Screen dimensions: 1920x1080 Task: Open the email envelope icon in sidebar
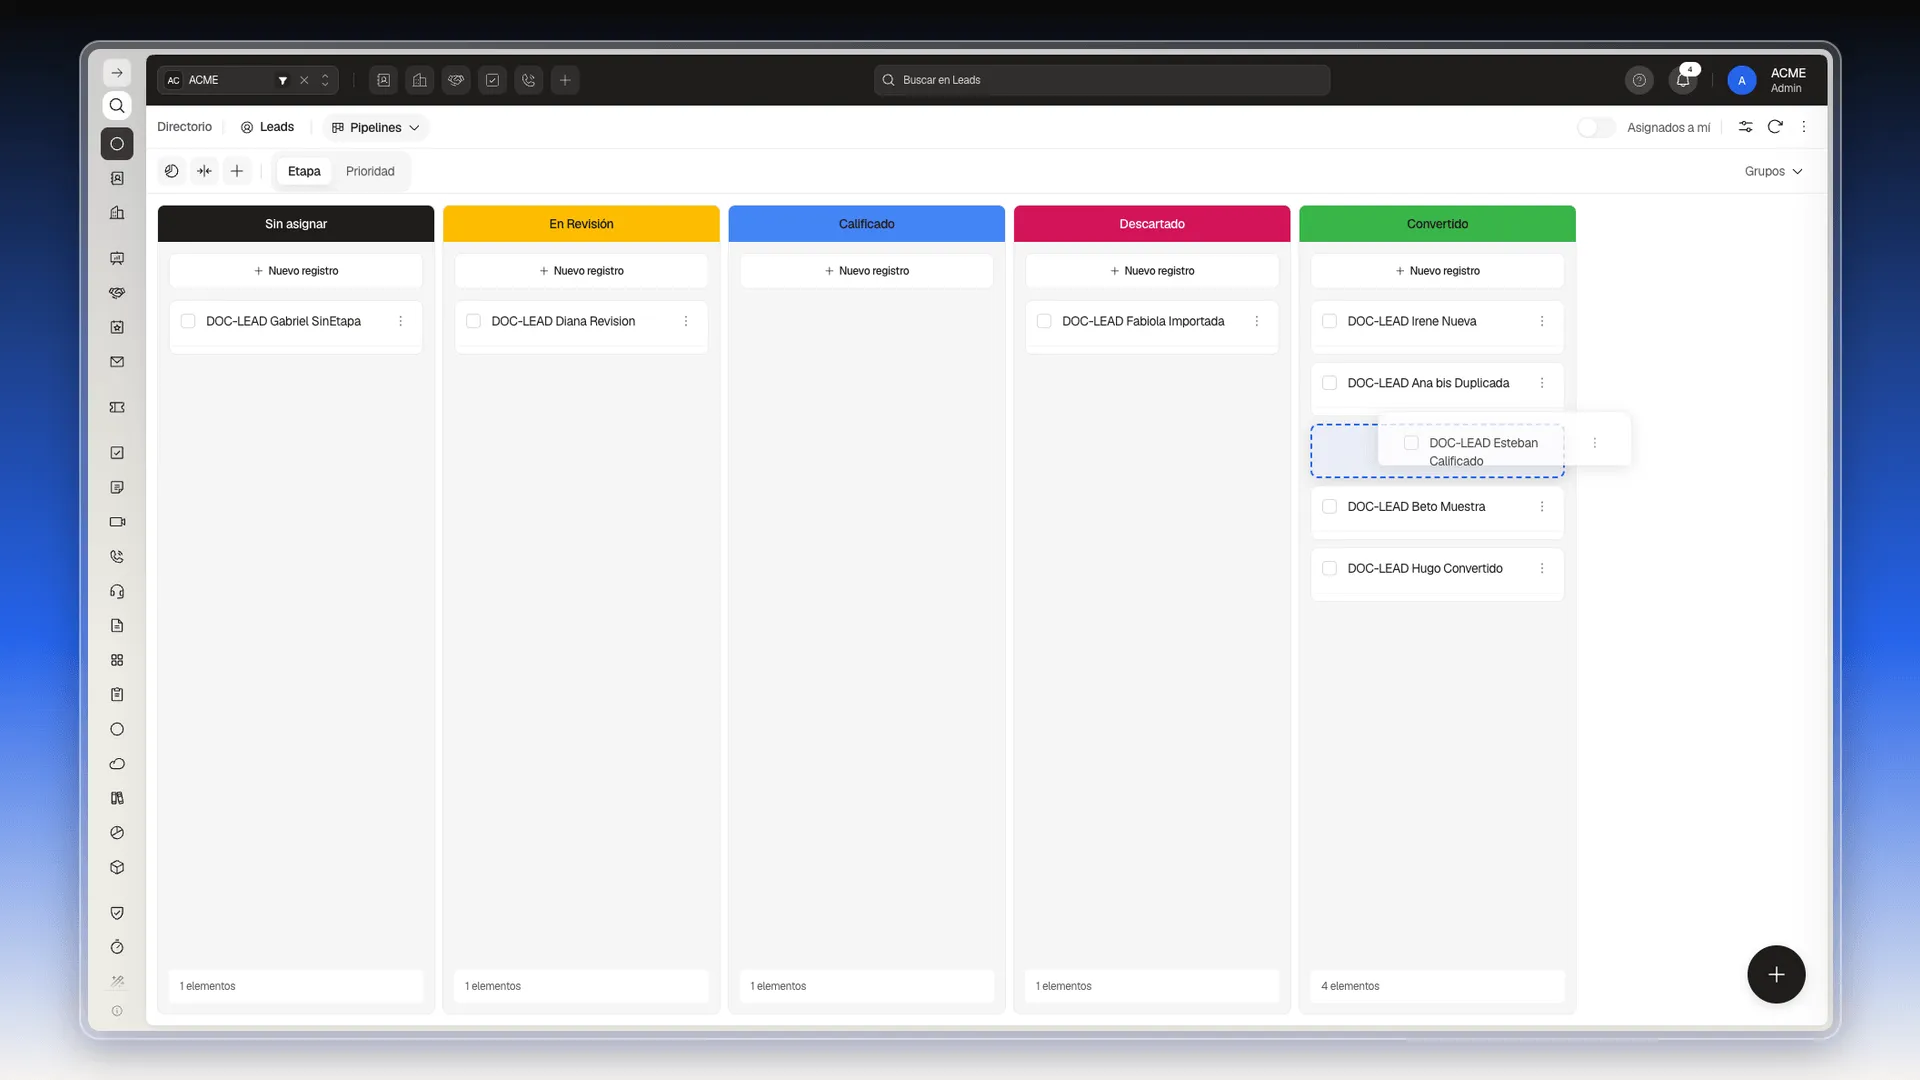117,362
